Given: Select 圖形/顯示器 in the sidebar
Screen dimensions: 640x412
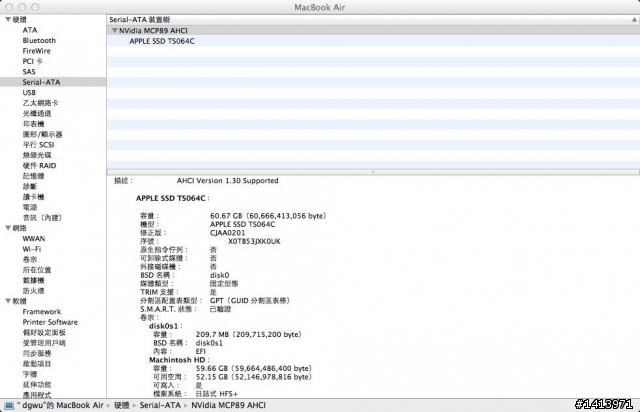Looking at the screenshot, I should pyautogui.click(x=42, y=134).
